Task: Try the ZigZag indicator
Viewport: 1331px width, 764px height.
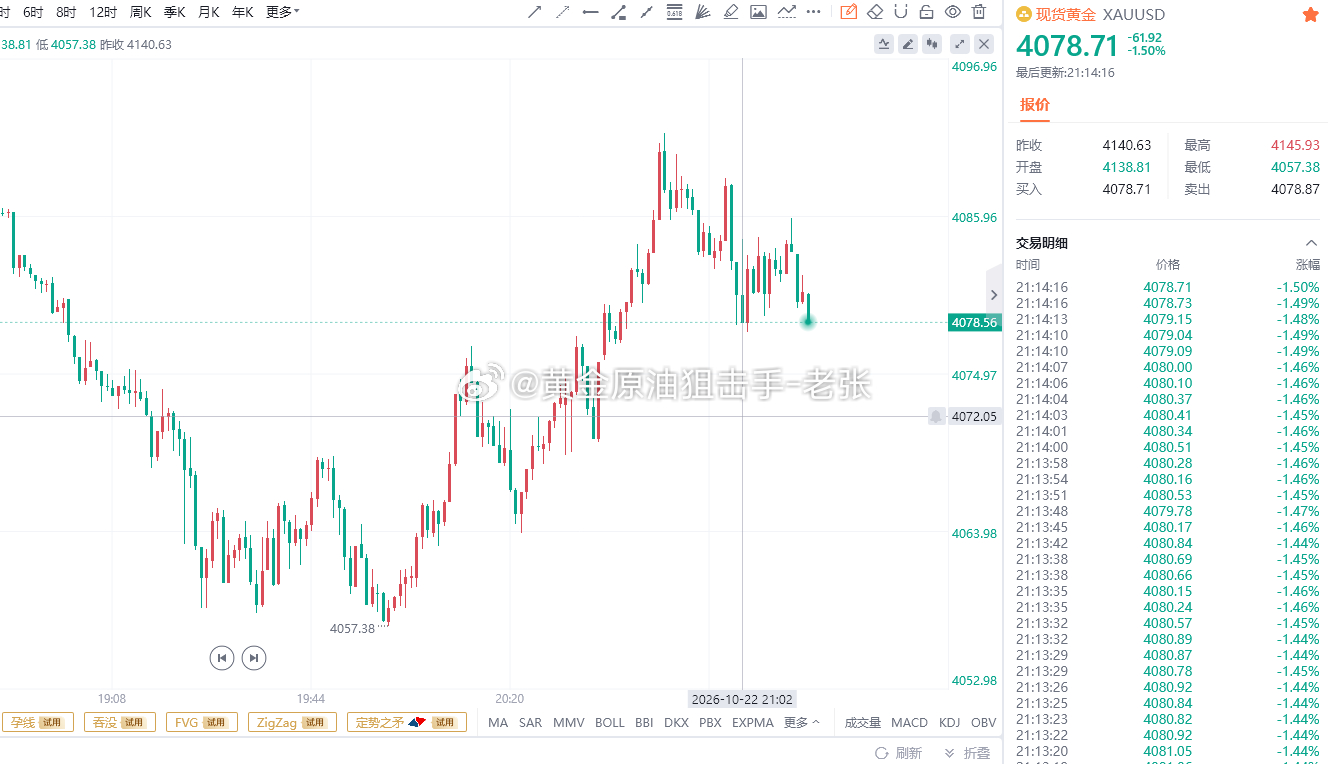Action: tap(292, 722)
